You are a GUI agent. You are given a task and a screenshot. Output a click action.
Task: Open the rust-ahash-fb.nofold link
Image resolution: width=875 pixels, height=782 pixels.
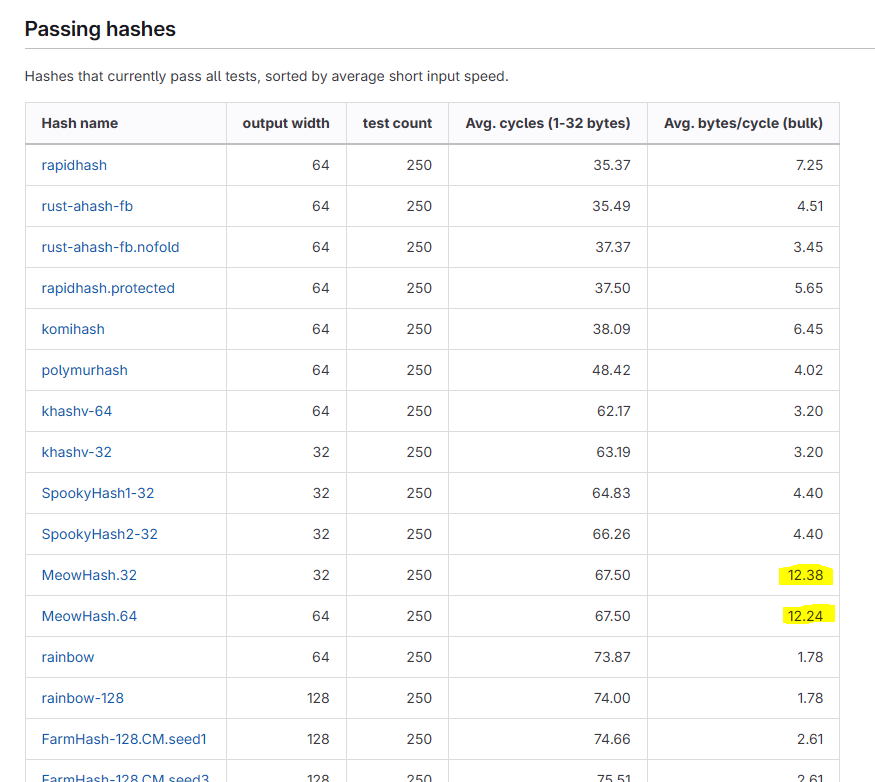110,247
